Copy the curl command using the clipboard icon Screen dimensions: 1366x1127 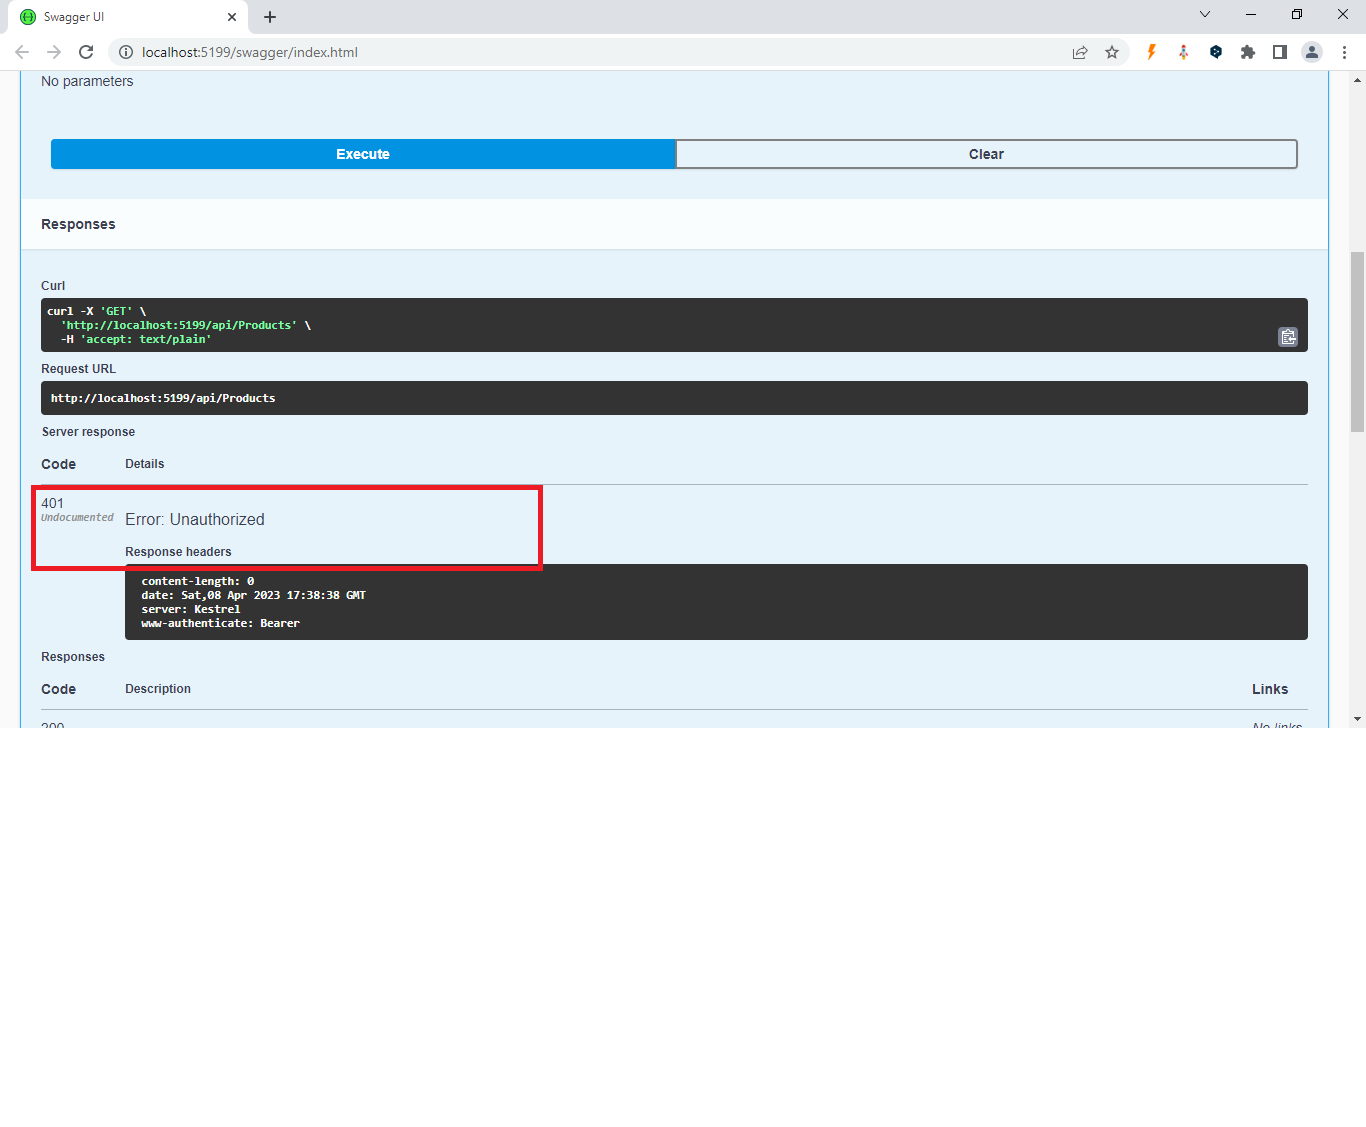coord(1288,337)
